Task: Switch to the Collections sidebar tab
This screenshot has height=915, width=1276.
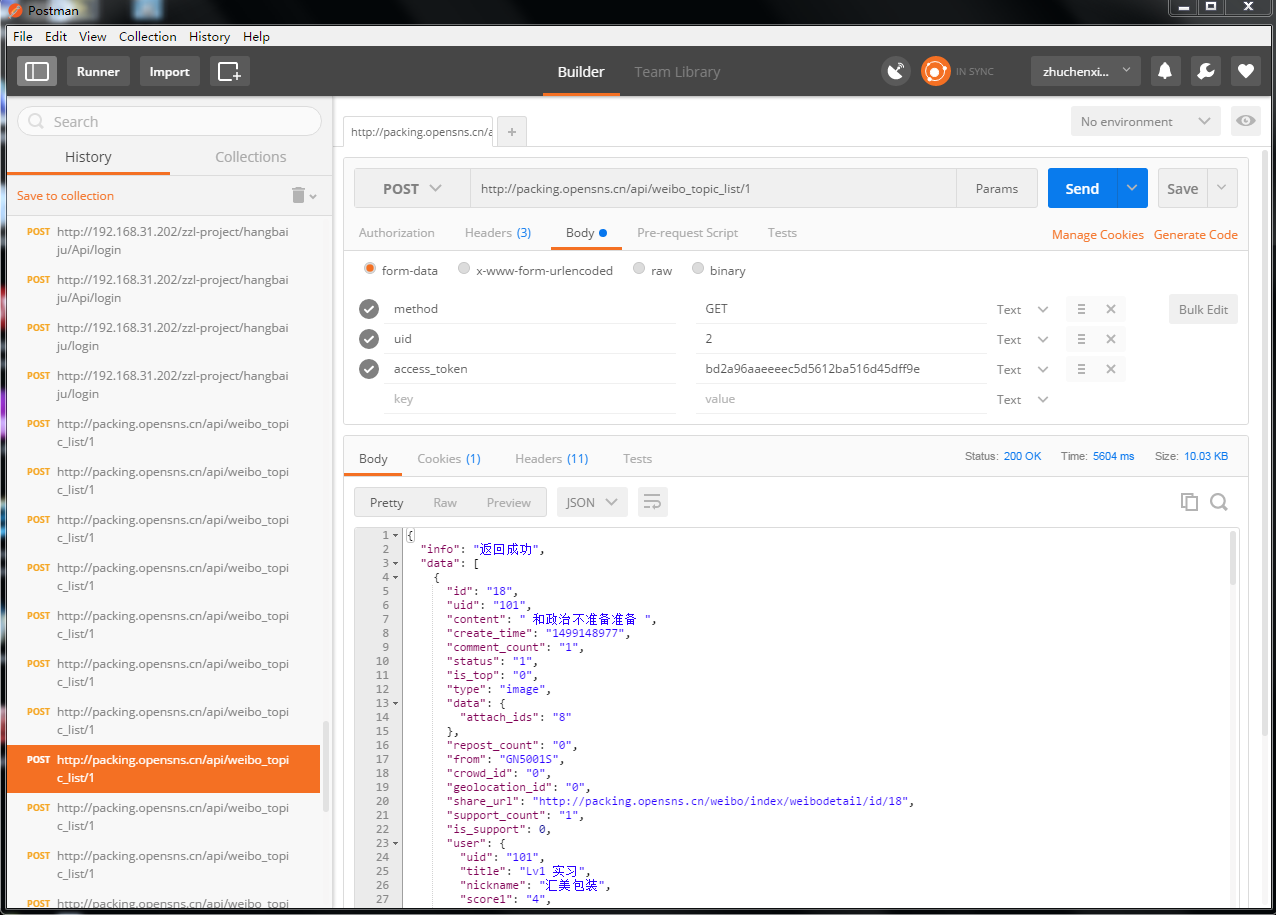Action: 251,157
